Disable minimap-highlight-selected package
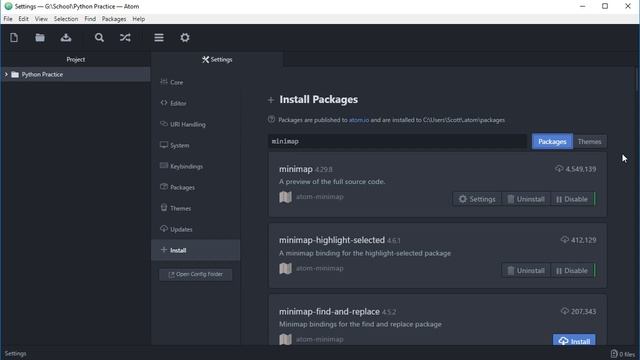 [572, 271]
